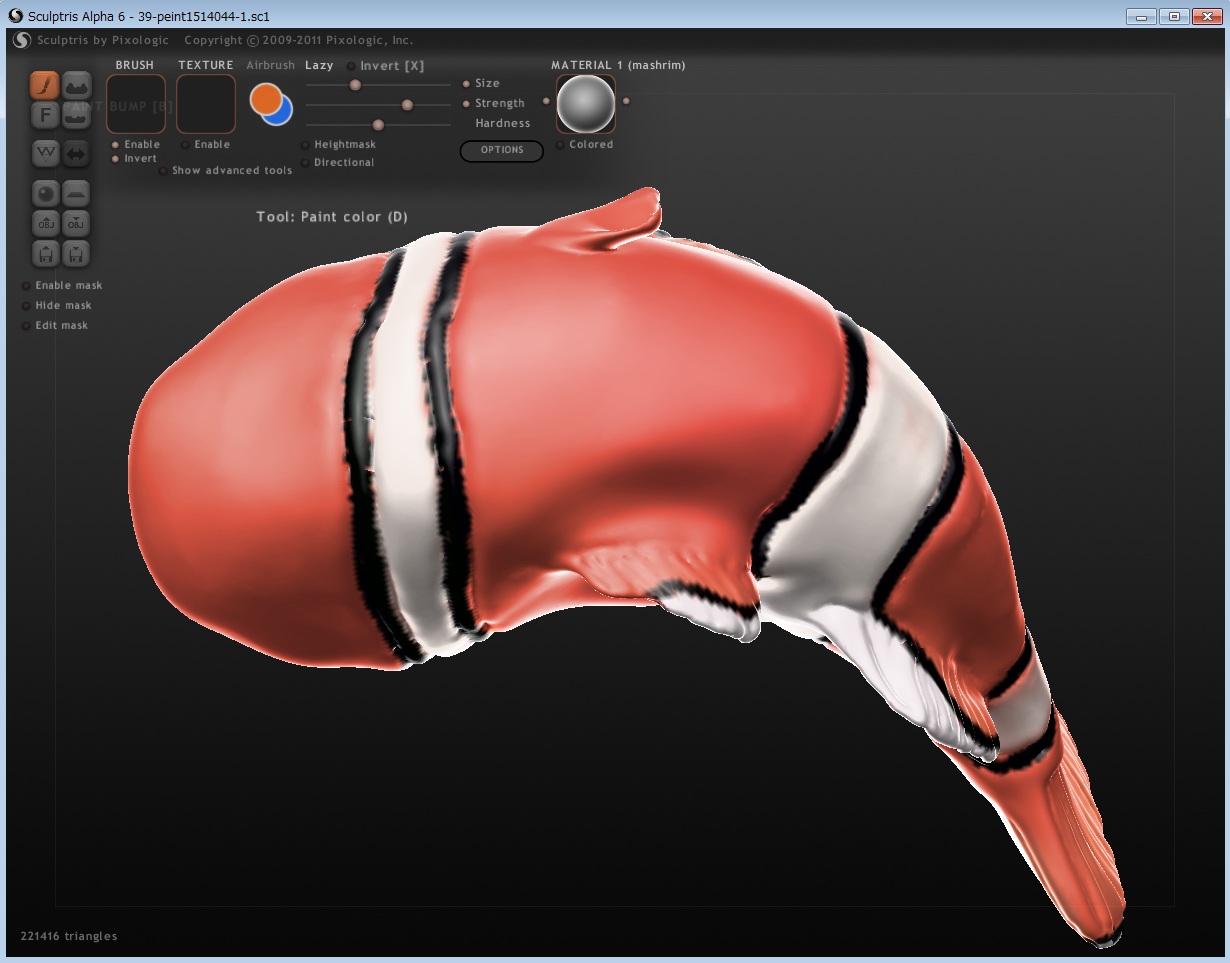Click the '221416 triangles' counter

click(x=69, y=937)
